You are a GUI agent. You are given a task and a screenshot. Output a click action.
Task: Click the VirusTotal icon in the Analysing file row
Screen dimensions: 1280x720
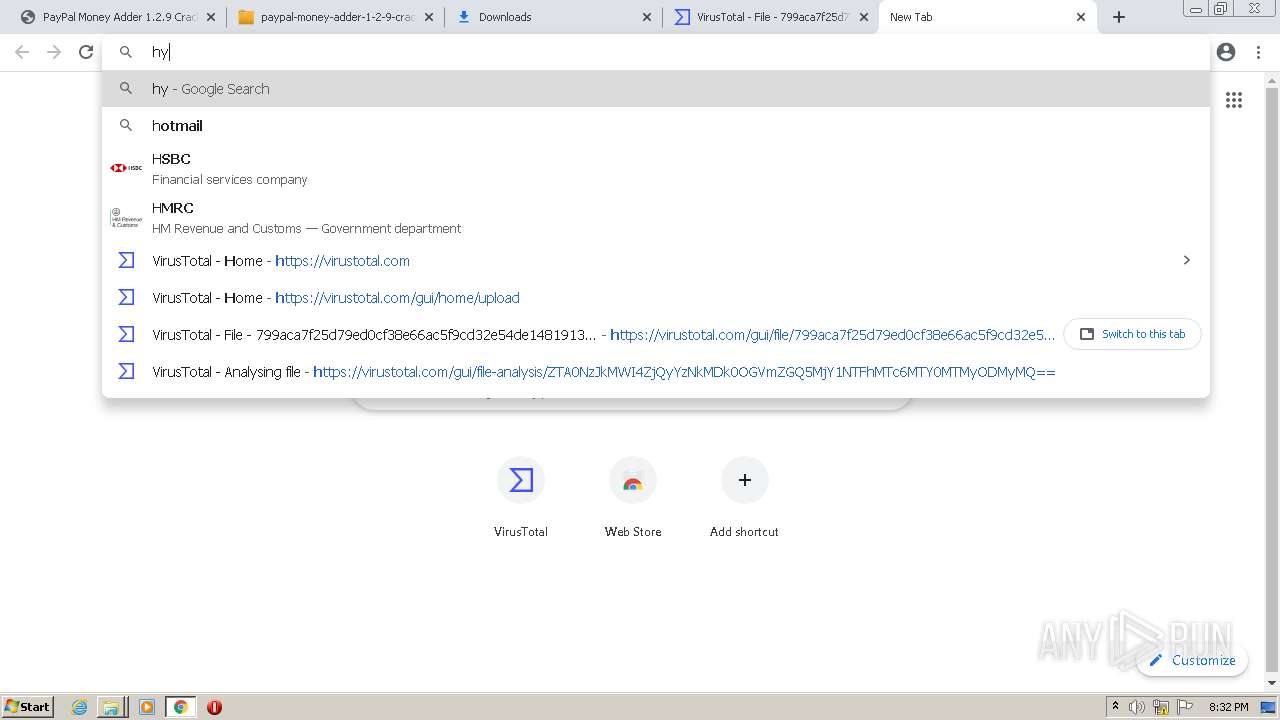[126, 372]
